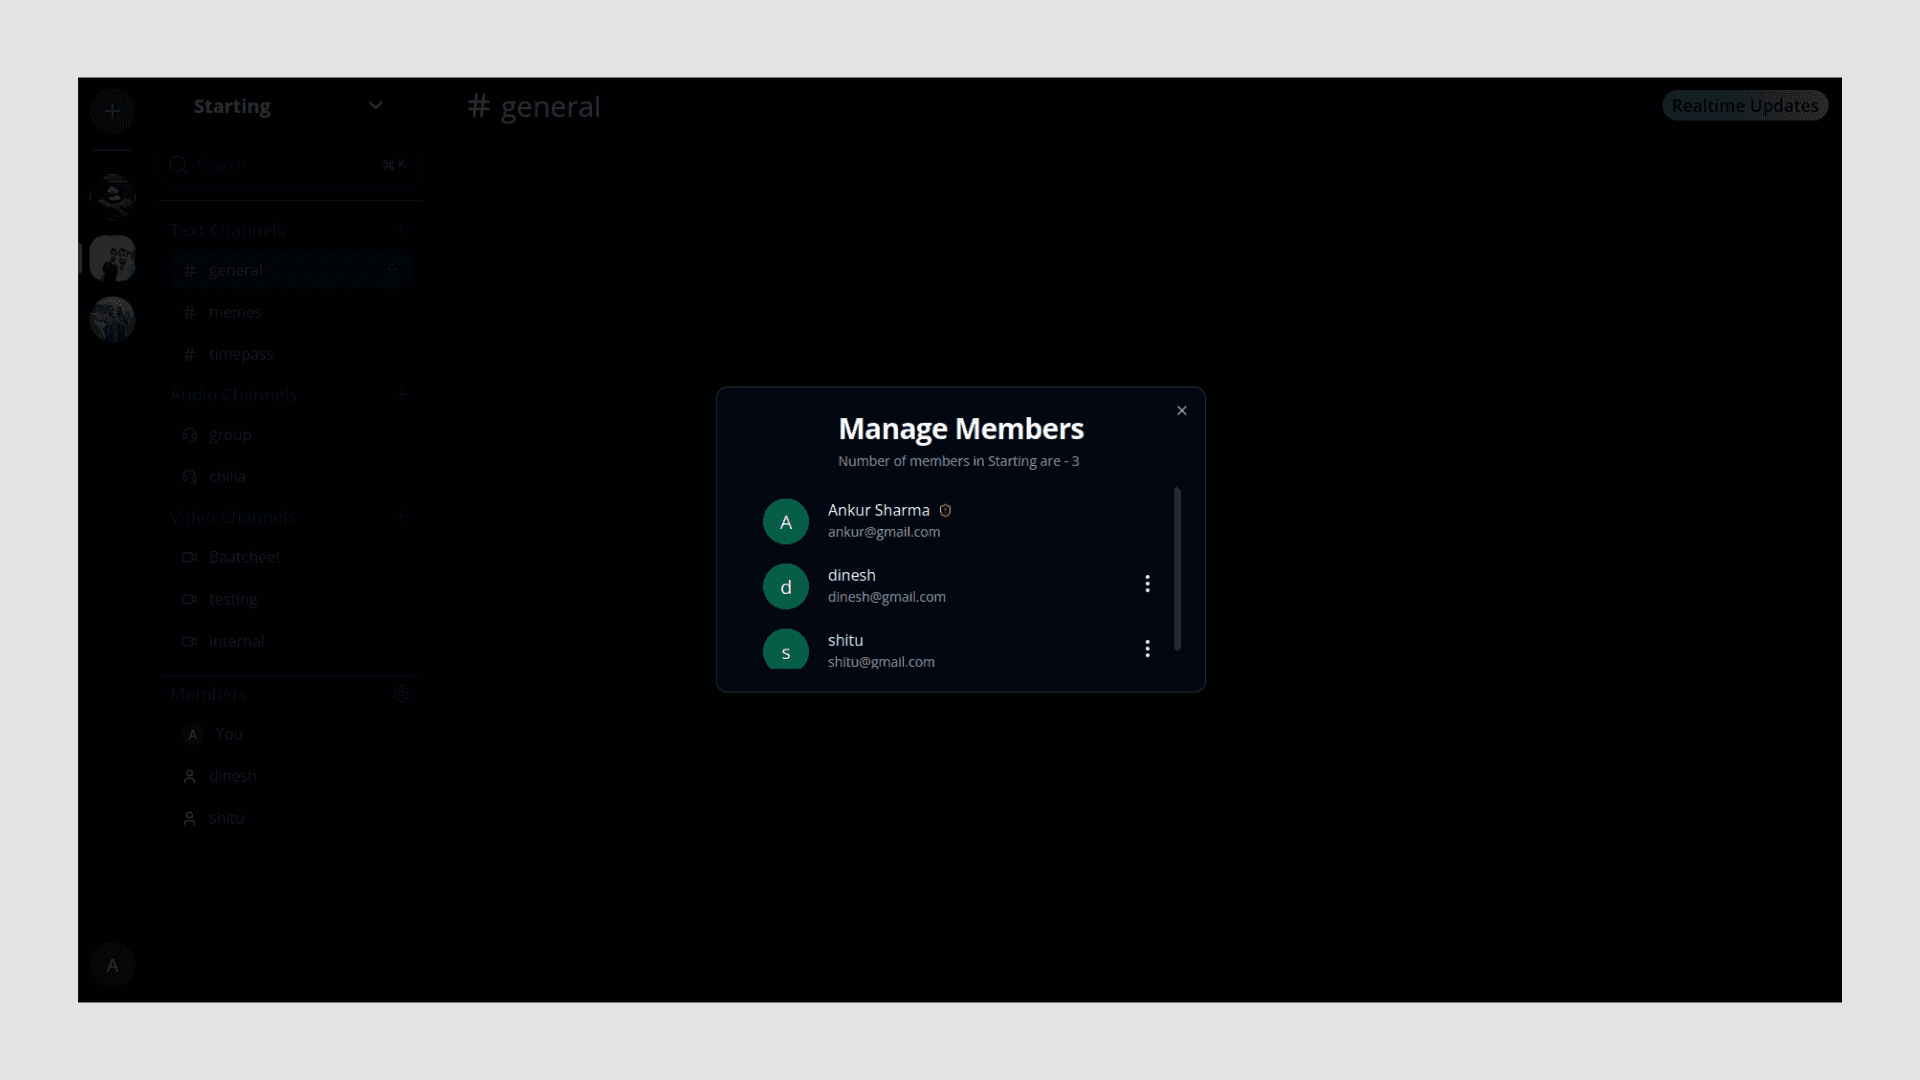
Task: Select the You member in sidebar
Action: (290, 734)
